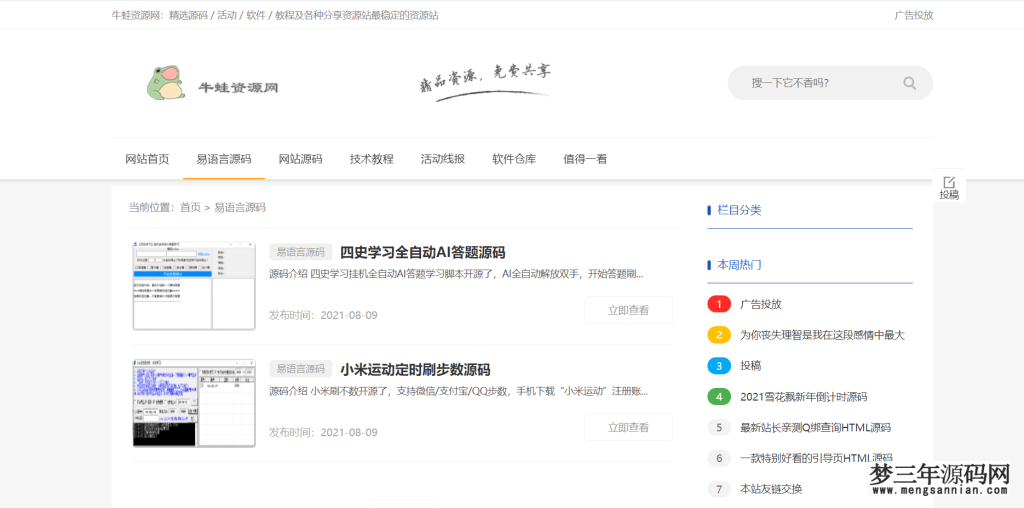Click 投稿 in the hot list
The width and height of the screenshot is (1024, 508).
click(x=750, y=366)
